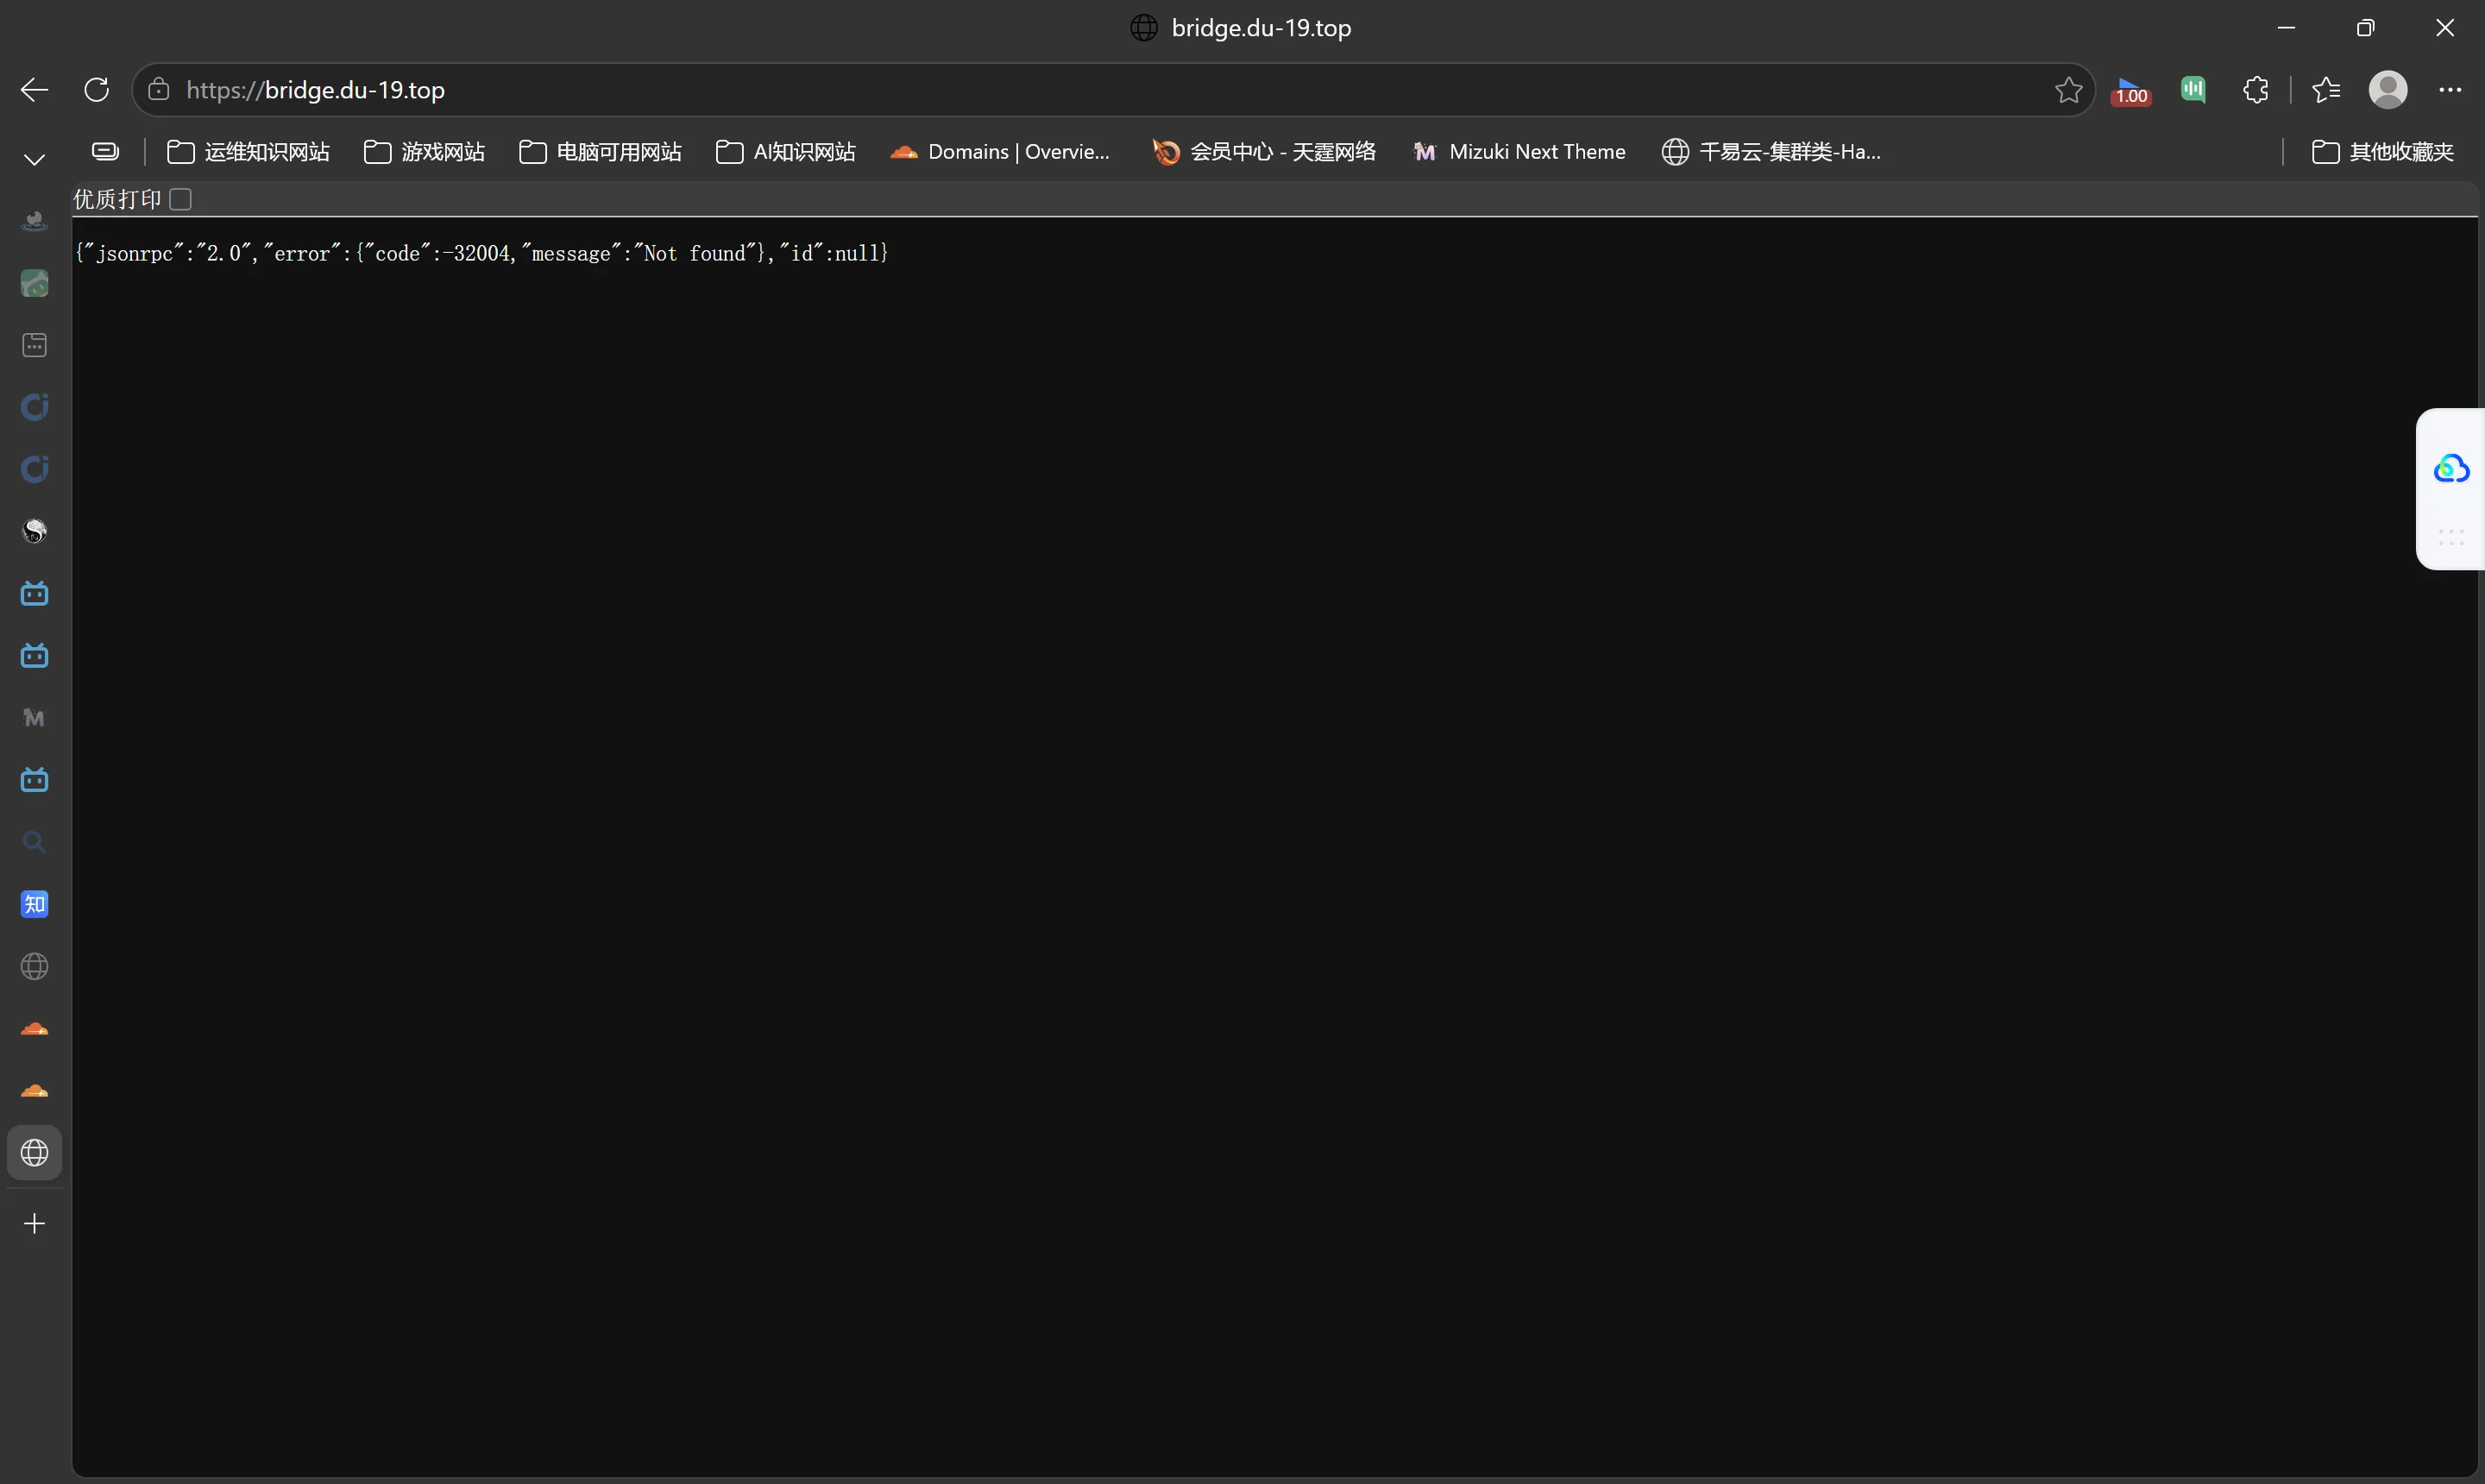Open 会员中心 - 天霆网络 bookmark

point(1264,151)
